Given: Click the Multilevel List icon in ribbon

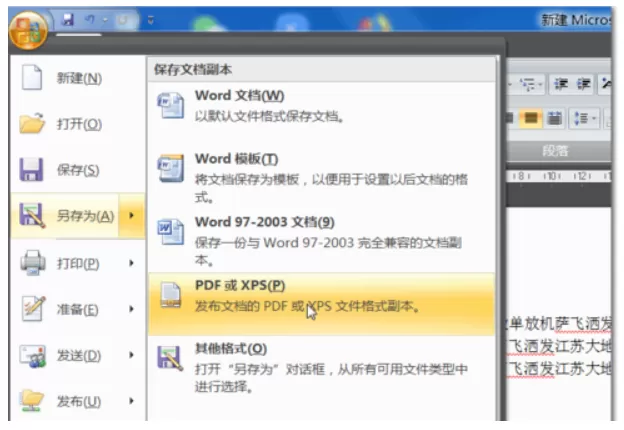Looking at the screenshot, I should [x=528, y=84].
